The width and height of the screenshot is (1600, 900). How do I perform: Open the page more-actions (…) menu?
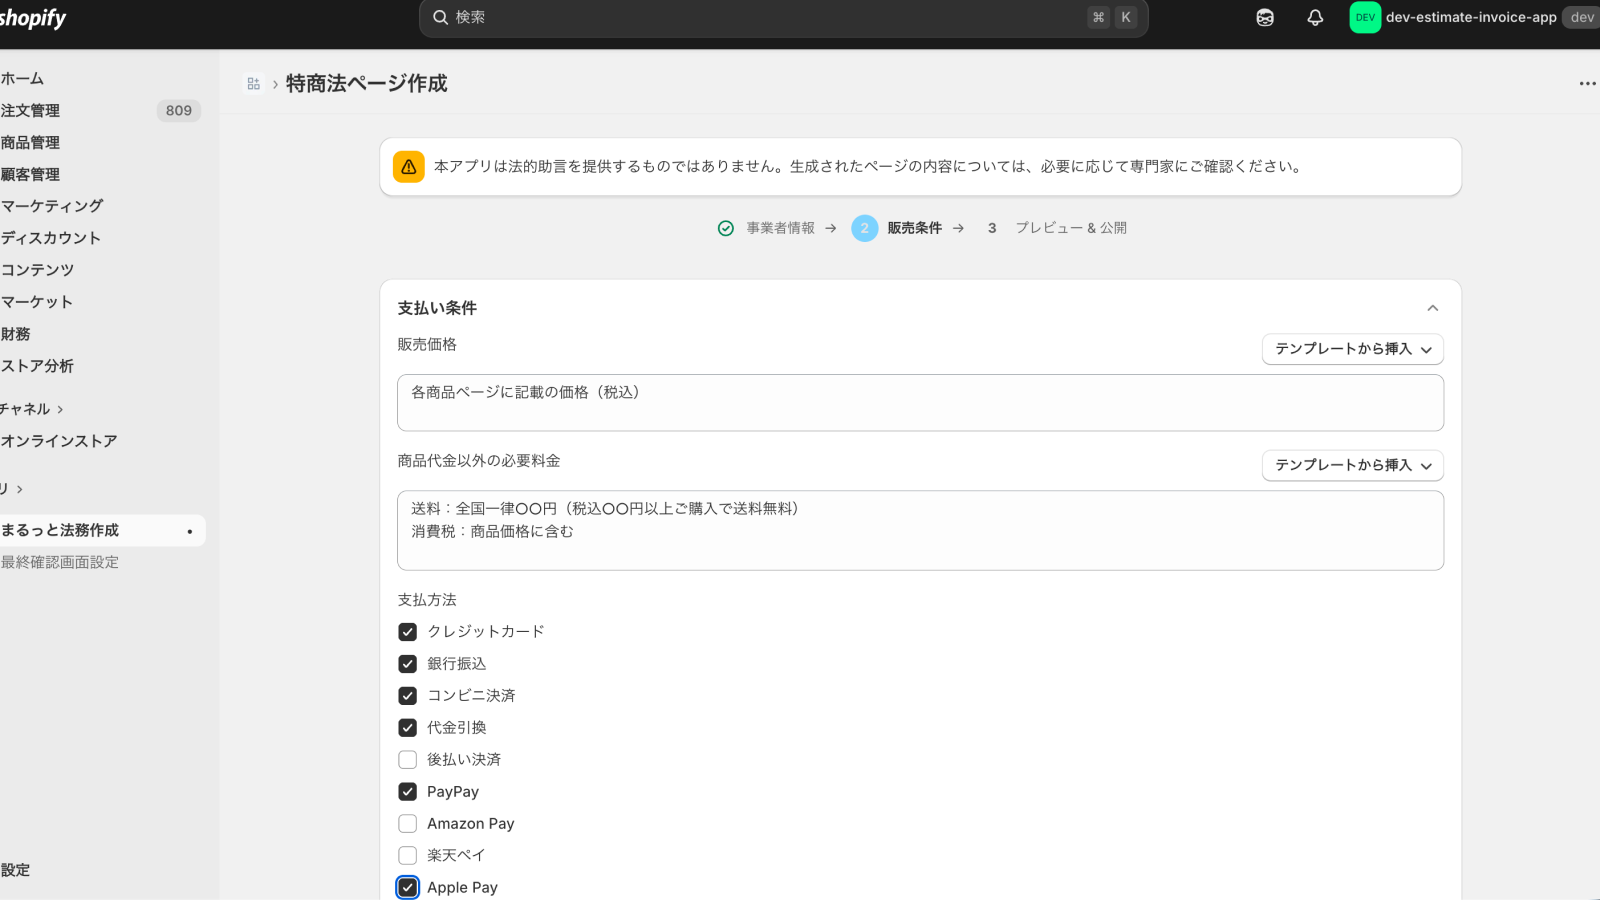pyautogui.click(x=1588, y=83)
